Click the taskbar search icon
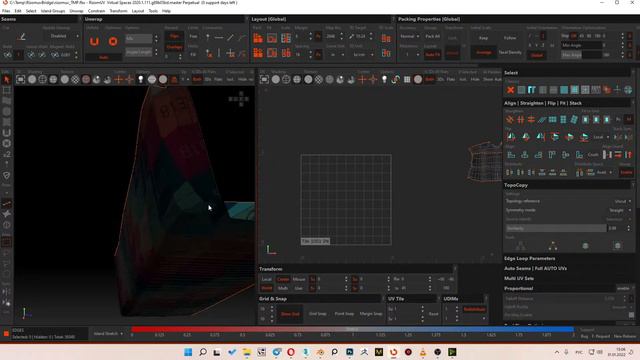This screenshot has width=640, height=360. click(203, 352)
